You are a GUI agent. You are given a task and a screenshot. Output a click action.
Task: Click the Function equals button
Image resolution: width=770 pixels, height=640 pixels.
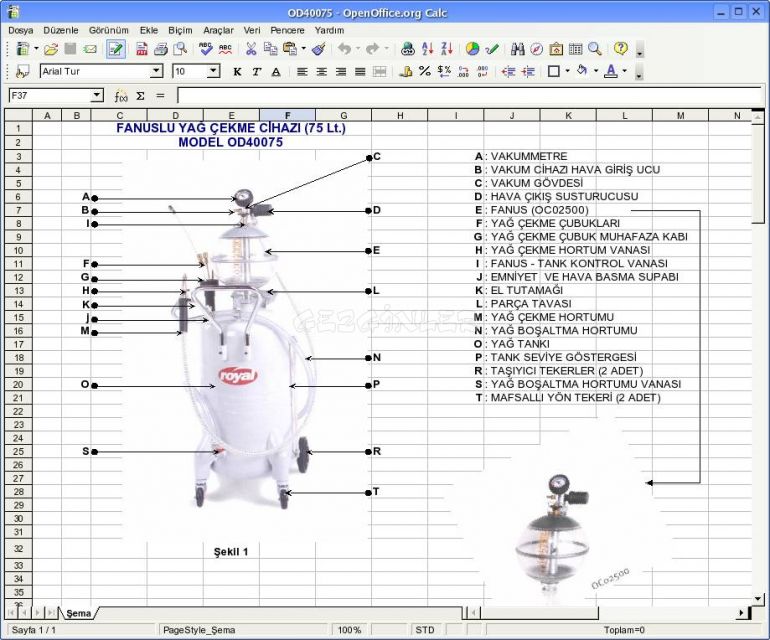[160, 96]
